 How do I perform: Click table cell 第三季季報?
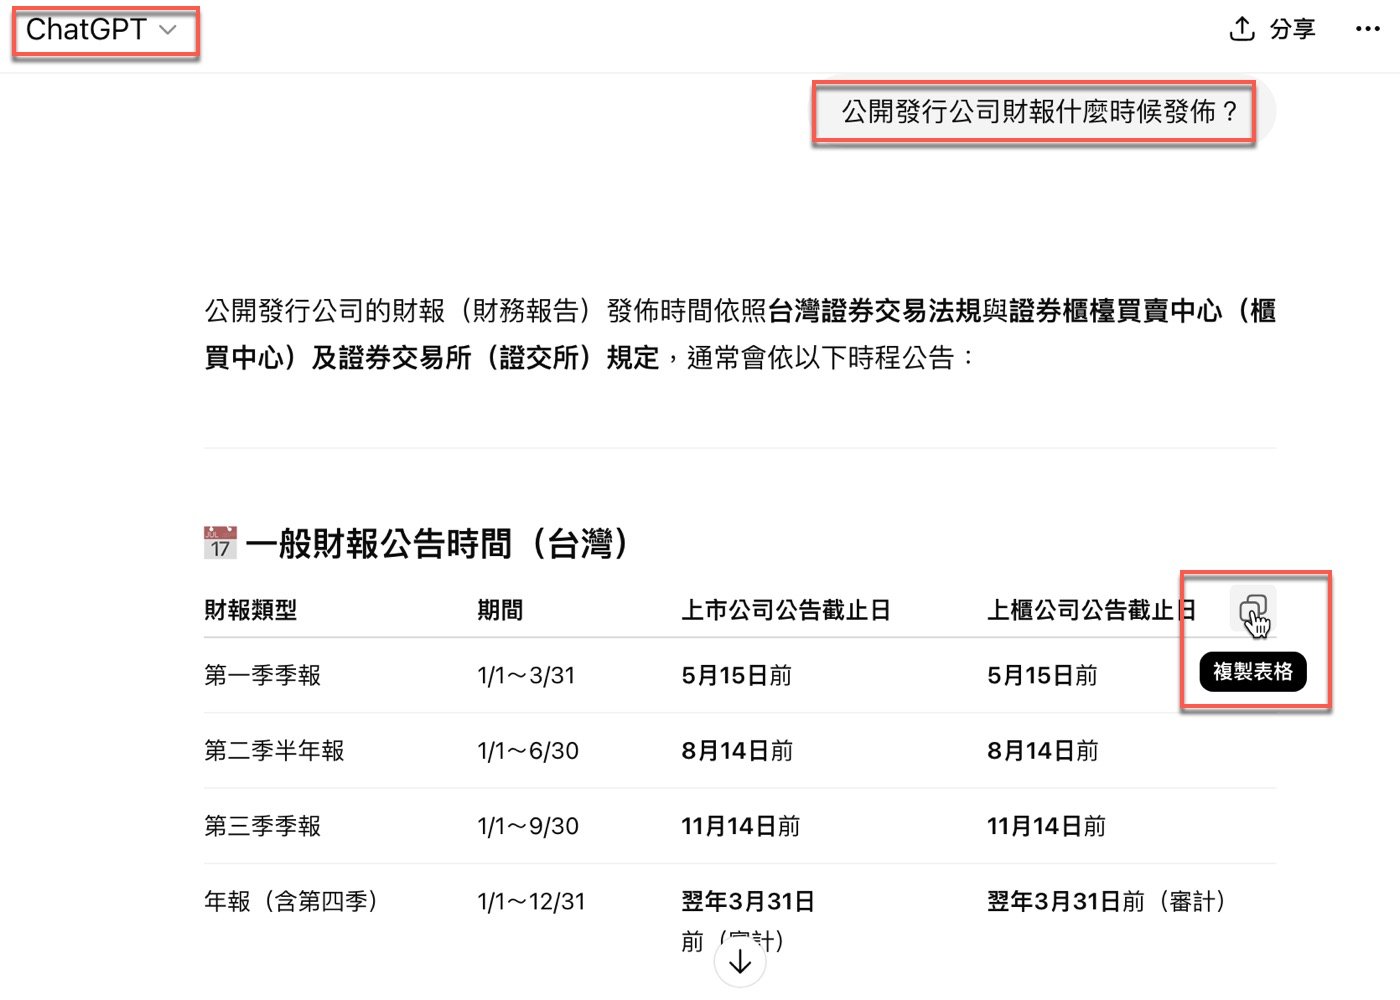(x=263, y=826)
